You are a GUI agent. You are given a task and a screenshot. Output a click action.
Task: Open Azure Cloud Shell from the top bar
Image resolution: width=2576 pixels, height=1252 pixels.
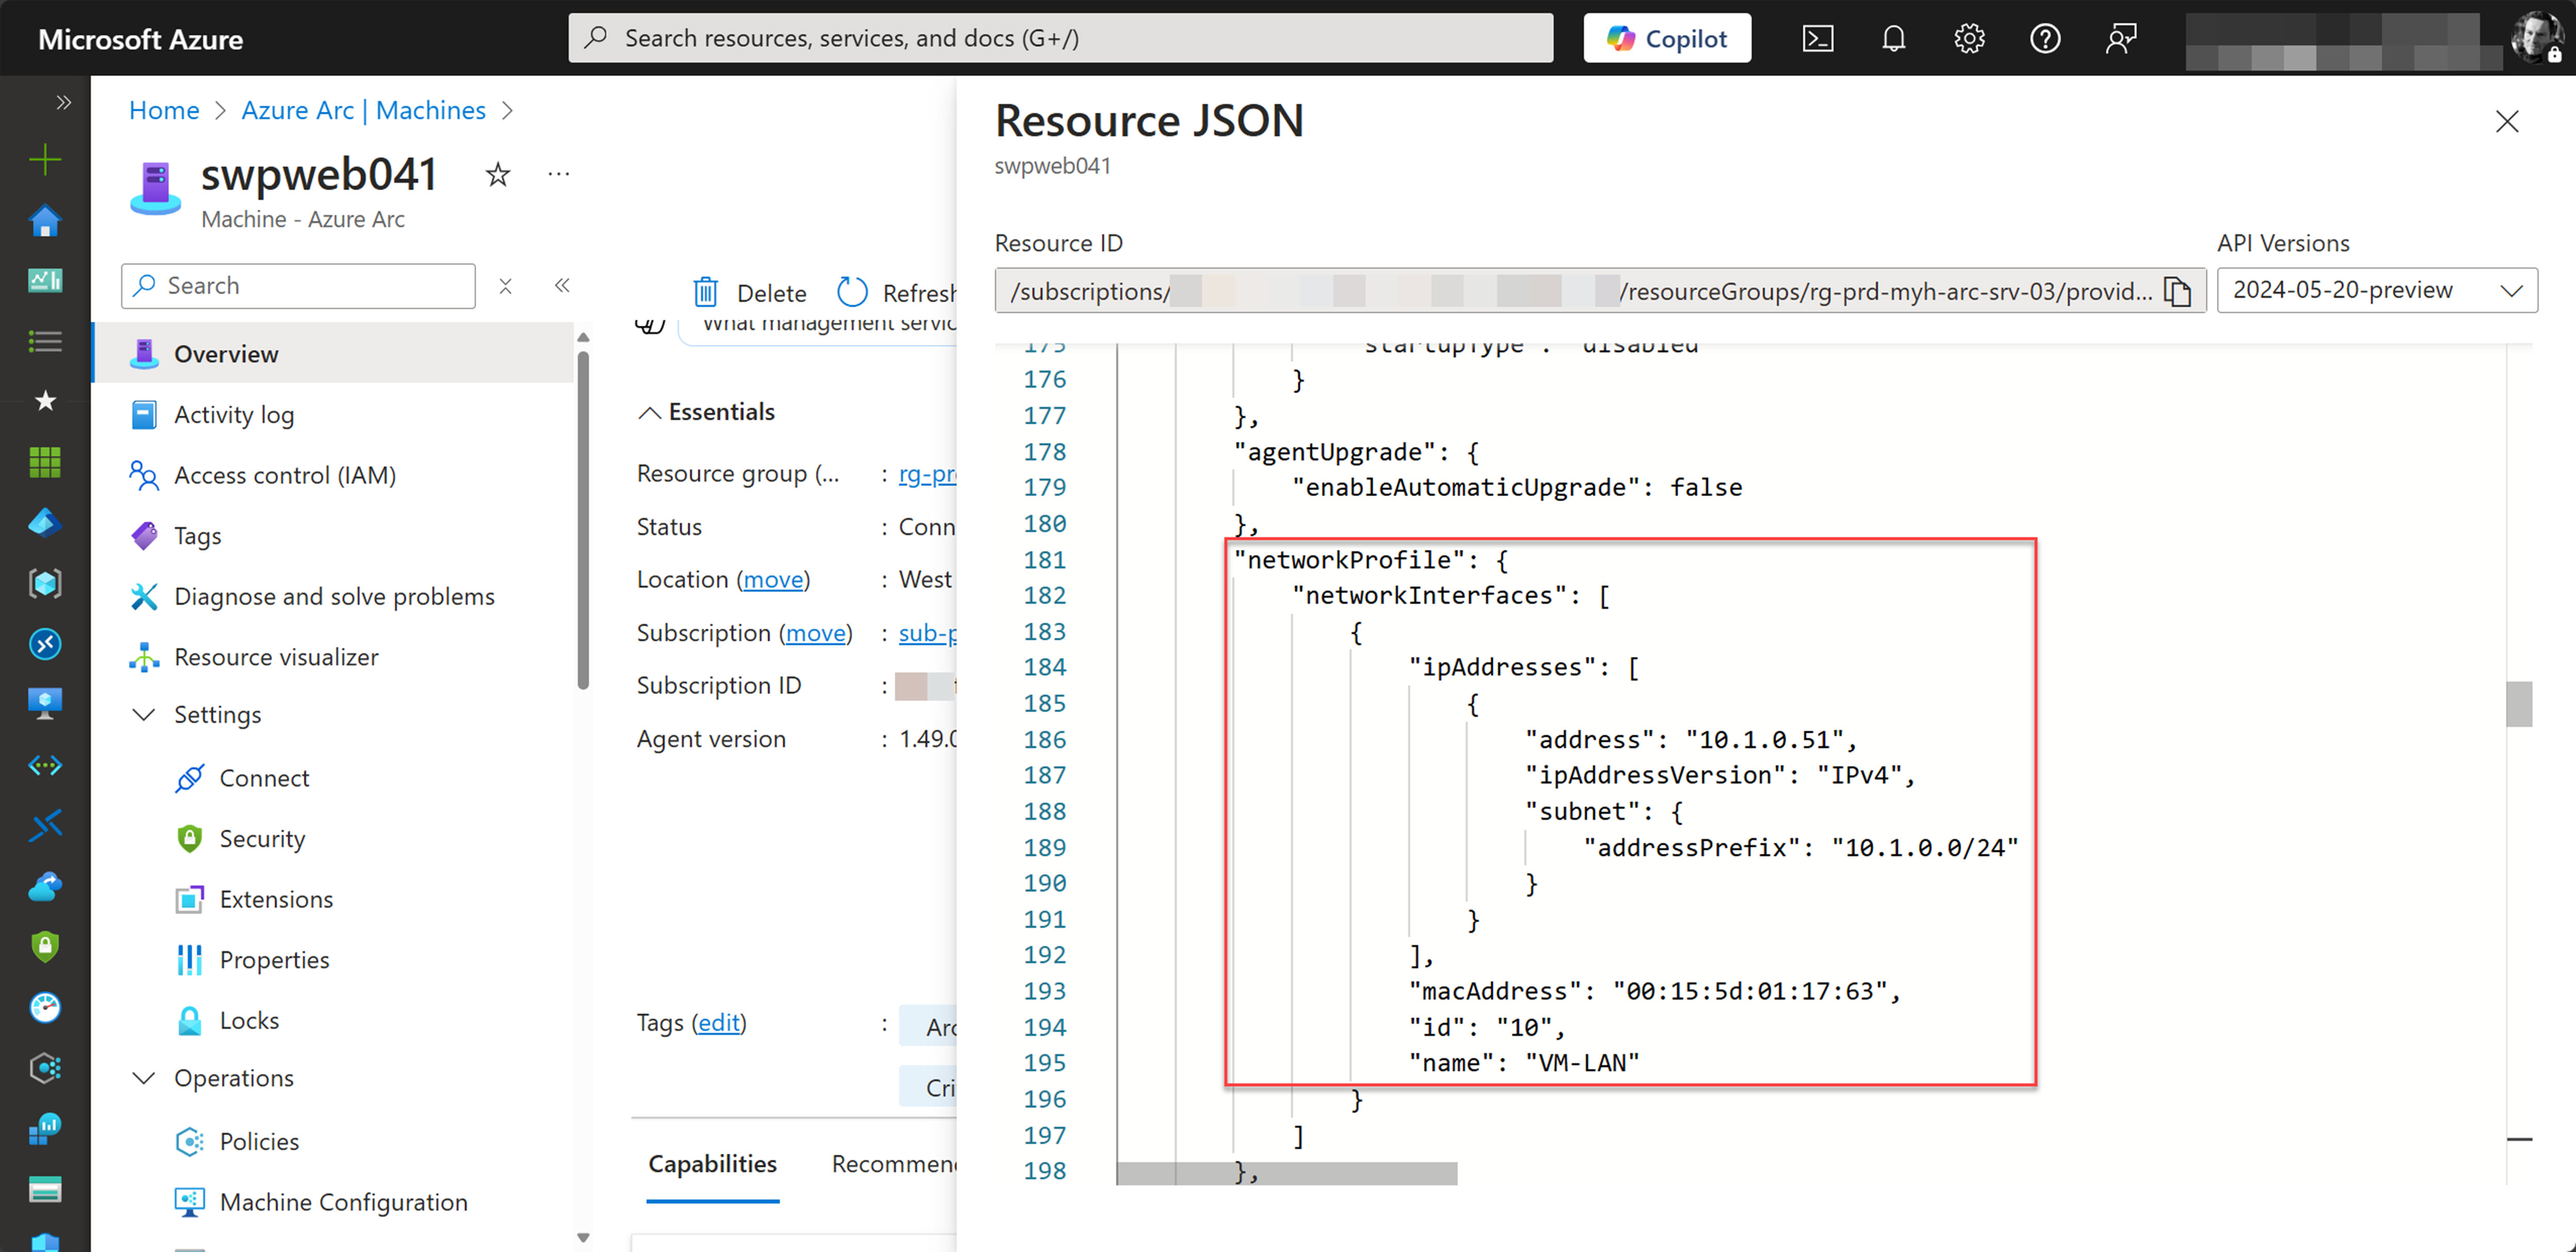pyautogui.click(x=1818, y=38)
